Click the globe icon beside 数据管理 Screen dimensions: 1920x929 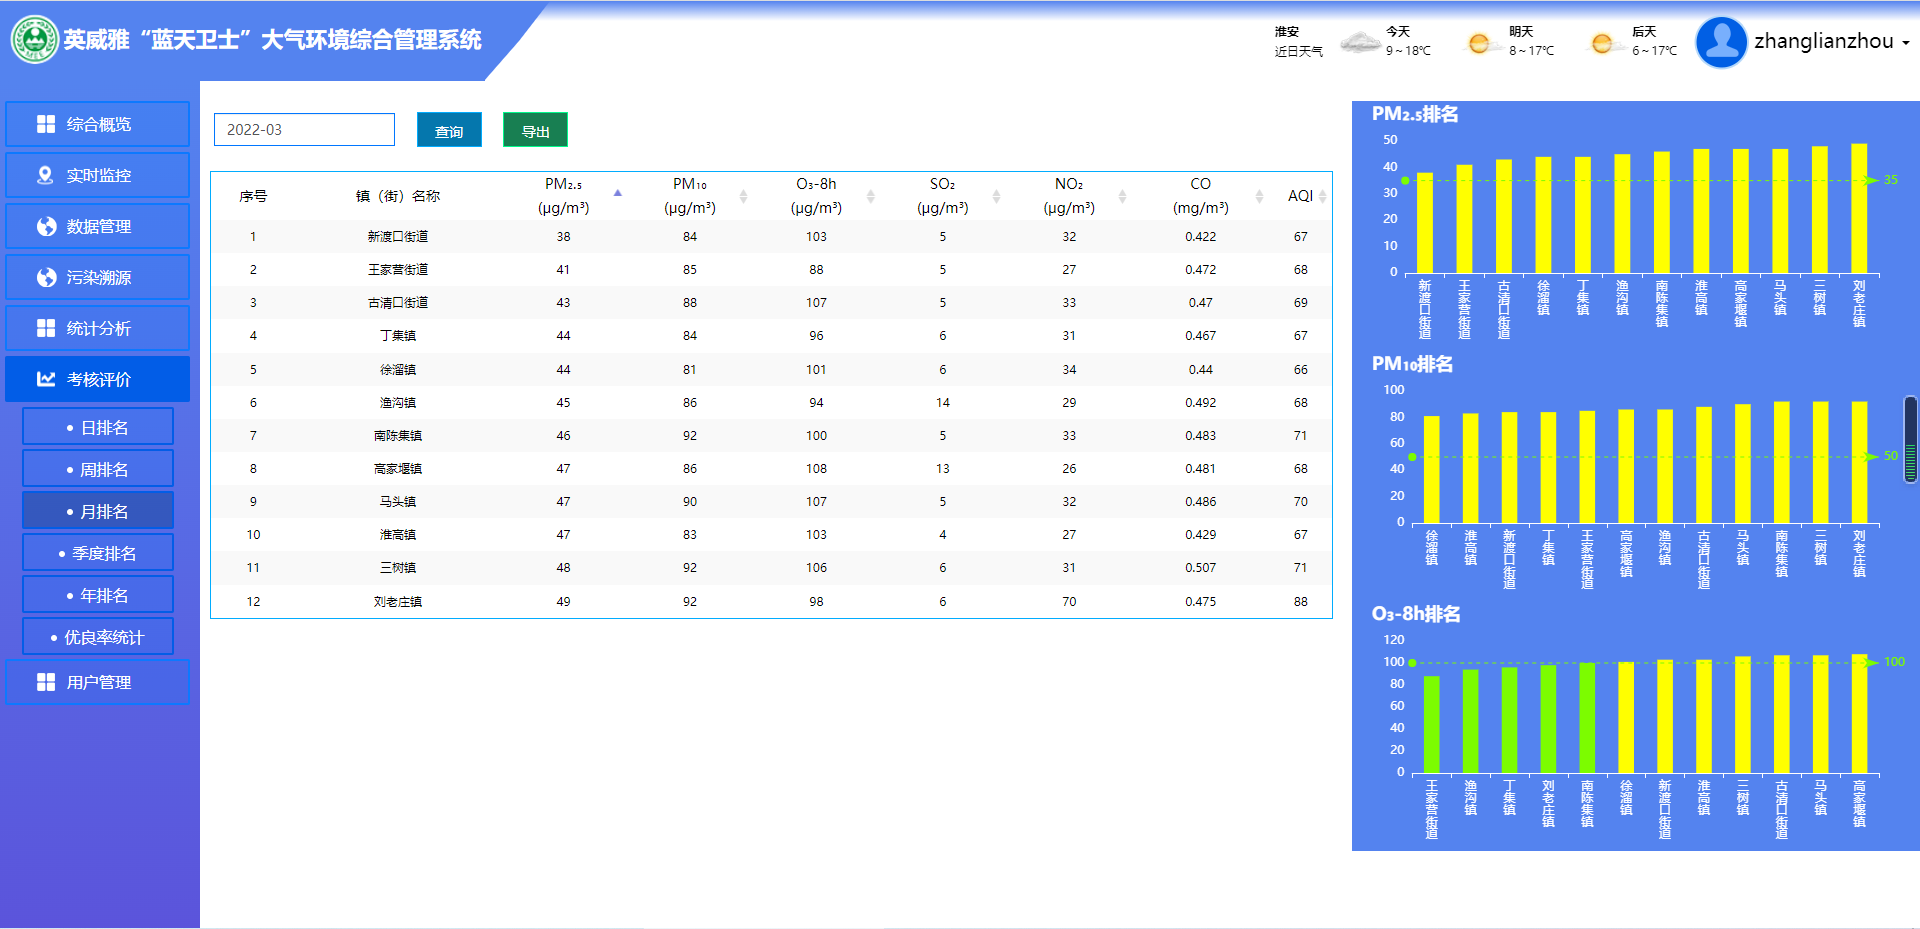click(46, 226)
